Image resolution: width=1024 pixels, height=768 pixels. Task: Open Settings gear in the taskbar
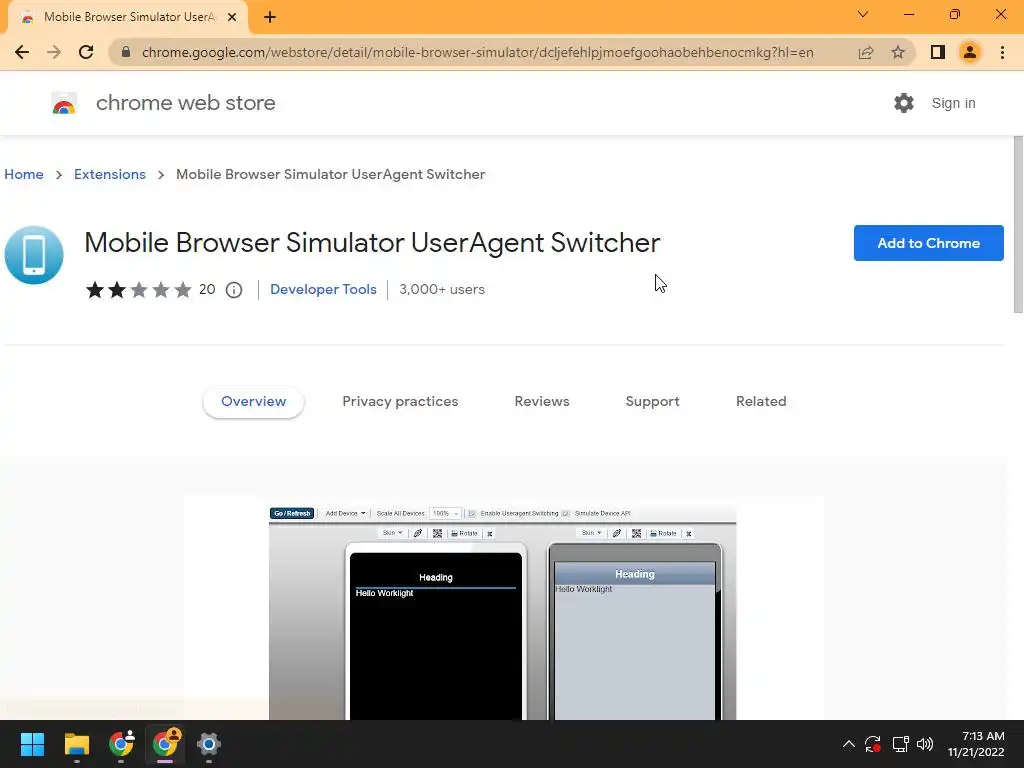208,744
